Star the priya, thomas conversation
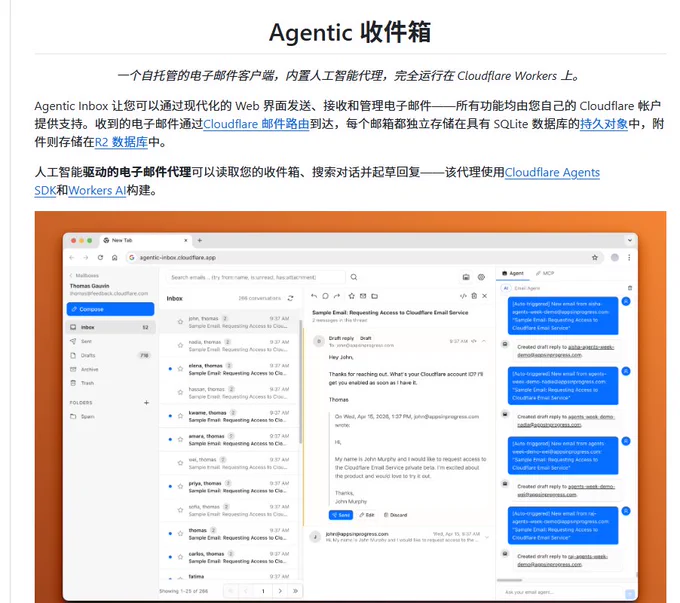Image resolution: width=680 pixels, height=603 pixels. 180,486
